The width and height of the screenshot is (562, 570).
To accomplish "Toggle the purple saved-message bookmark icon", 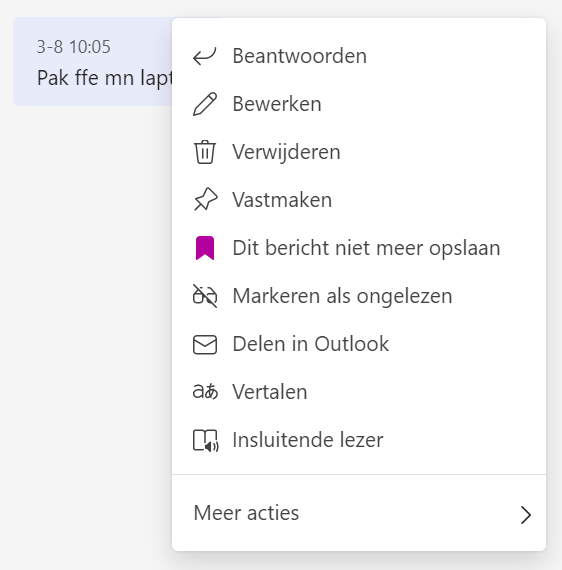I will (x=205, y=248).
